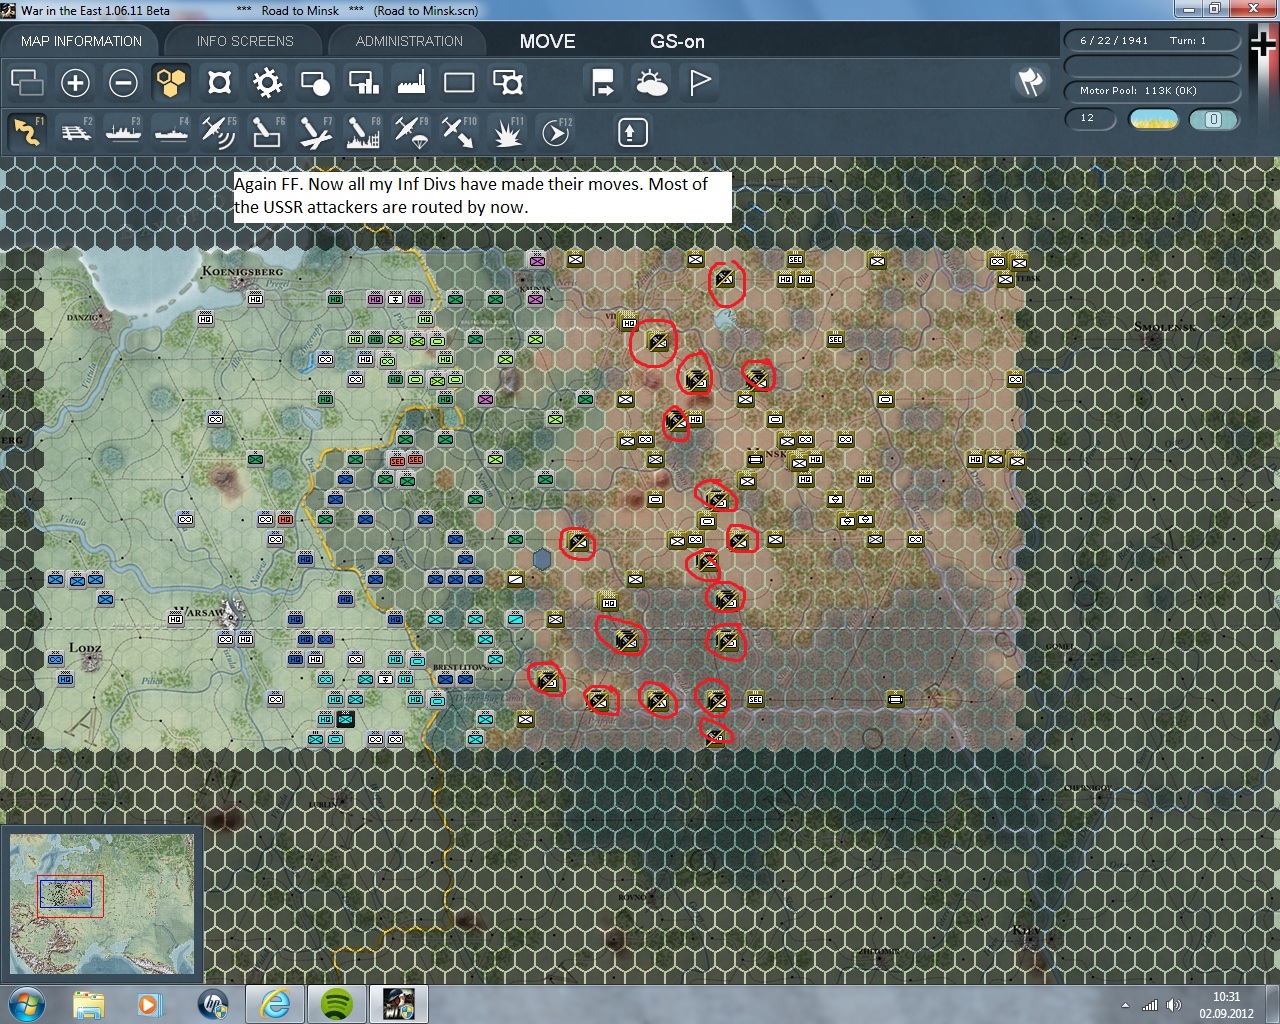1280x1024 pixels.
Task: Click the F12 circled arrow icon
Action: click(556, 132)
